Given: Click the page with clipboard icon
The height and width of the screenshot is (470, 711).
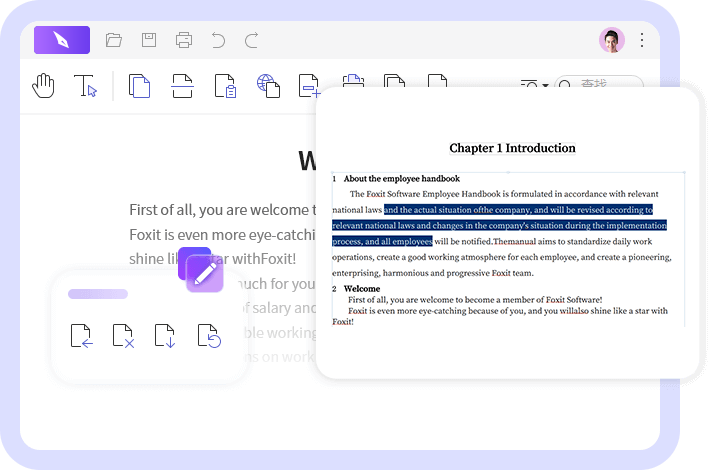Looking at the screenshot, I should [225, 86].
